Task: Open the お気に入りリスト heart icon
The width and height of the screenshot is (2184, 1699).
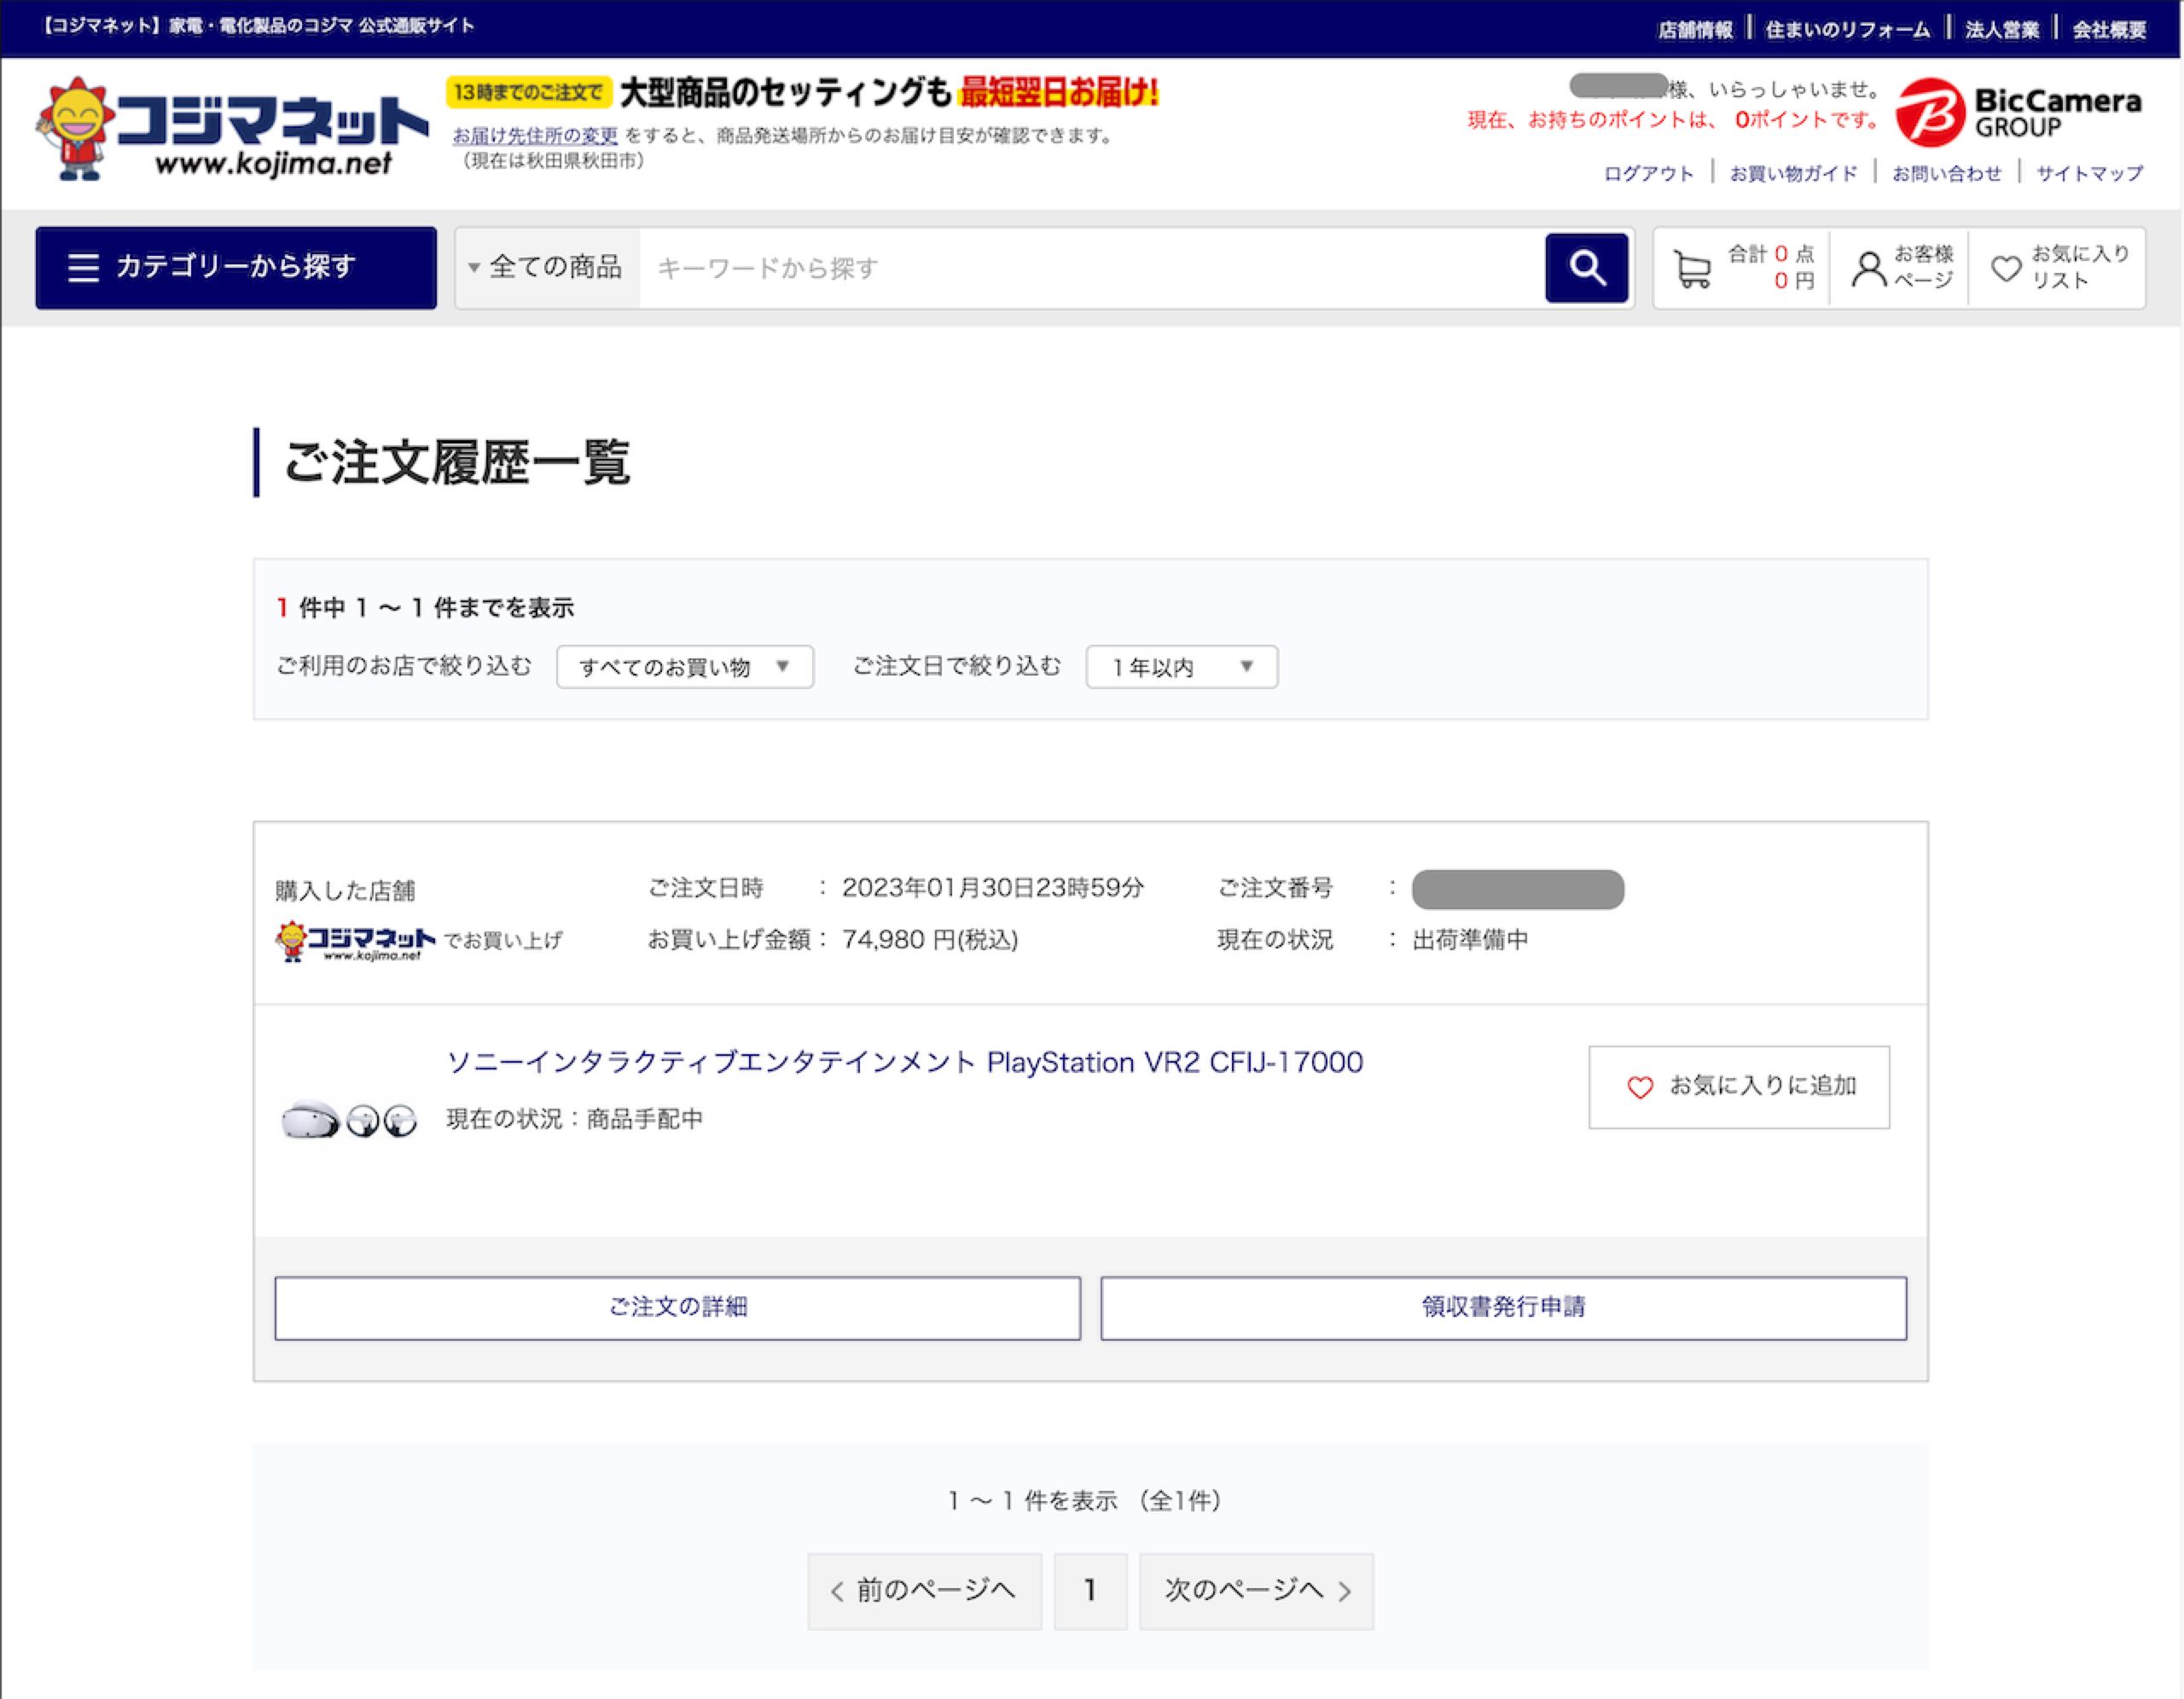Action: (2006, 268)
